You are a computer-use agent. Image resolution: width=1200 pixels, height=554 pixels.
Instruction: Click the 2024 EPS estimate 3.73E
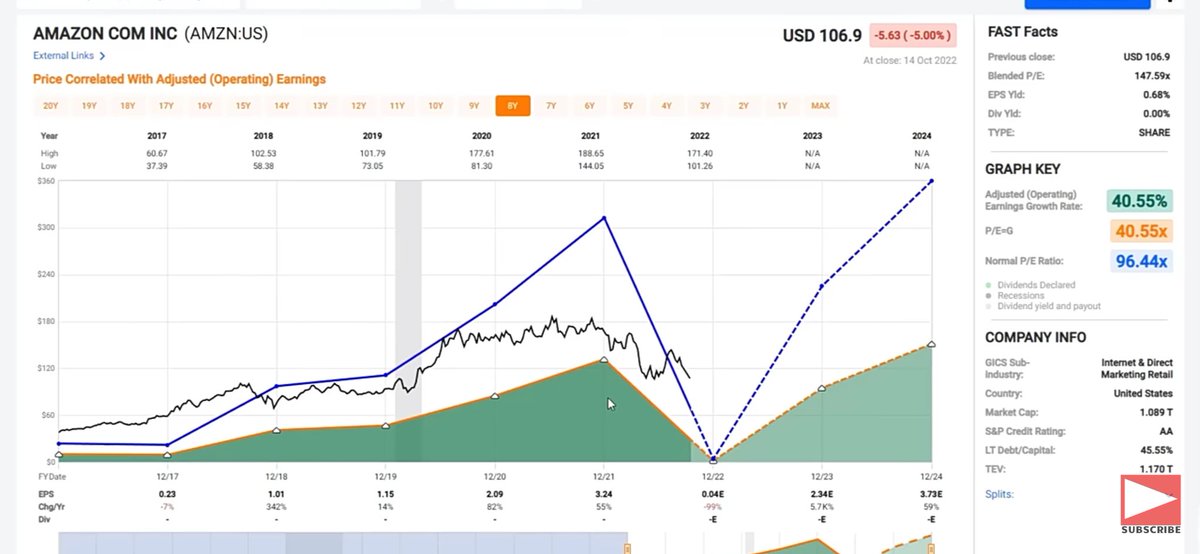[x=929, y=494]
